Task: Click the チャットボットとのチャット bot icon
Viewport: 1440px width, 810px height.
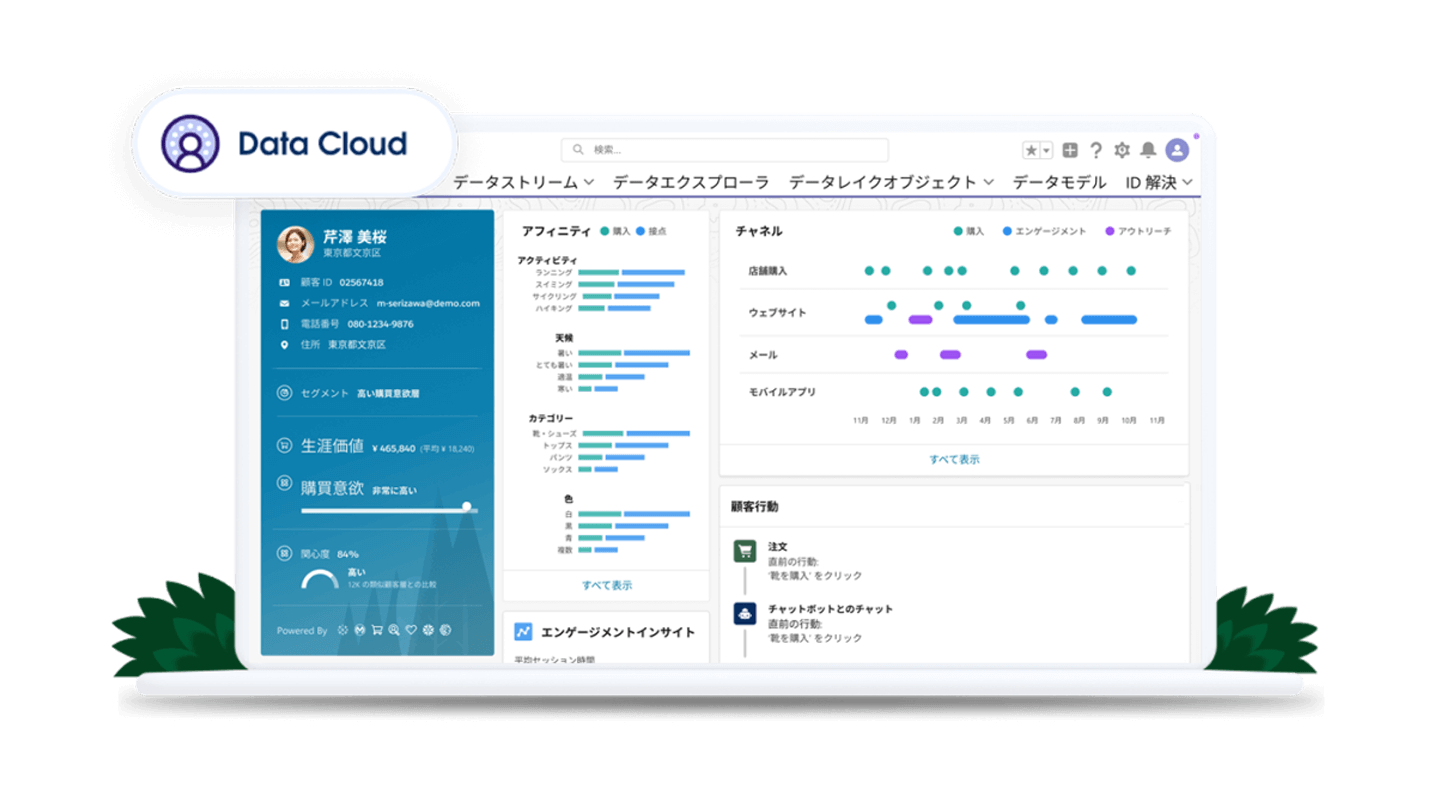Action: click(x=744, y=613)
